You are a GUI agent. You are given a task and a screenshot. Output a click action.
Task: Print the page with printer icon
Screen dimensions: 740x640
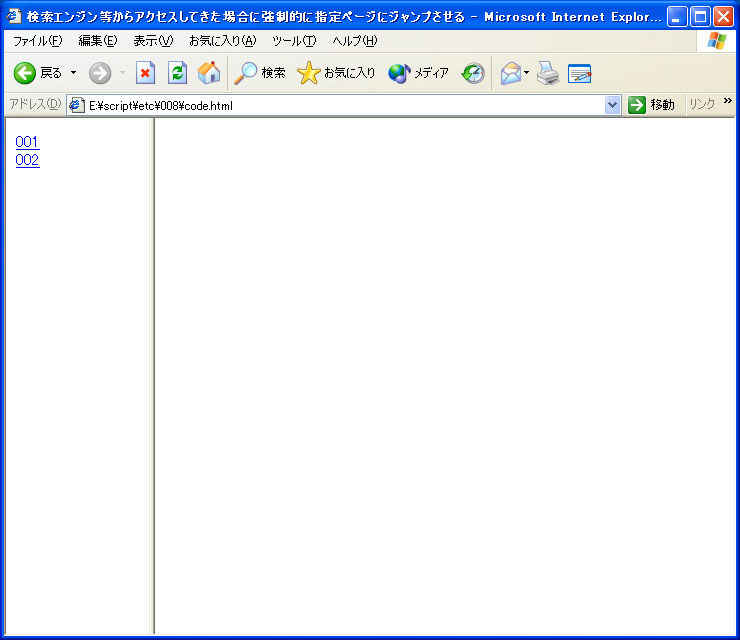coord(547,73)
